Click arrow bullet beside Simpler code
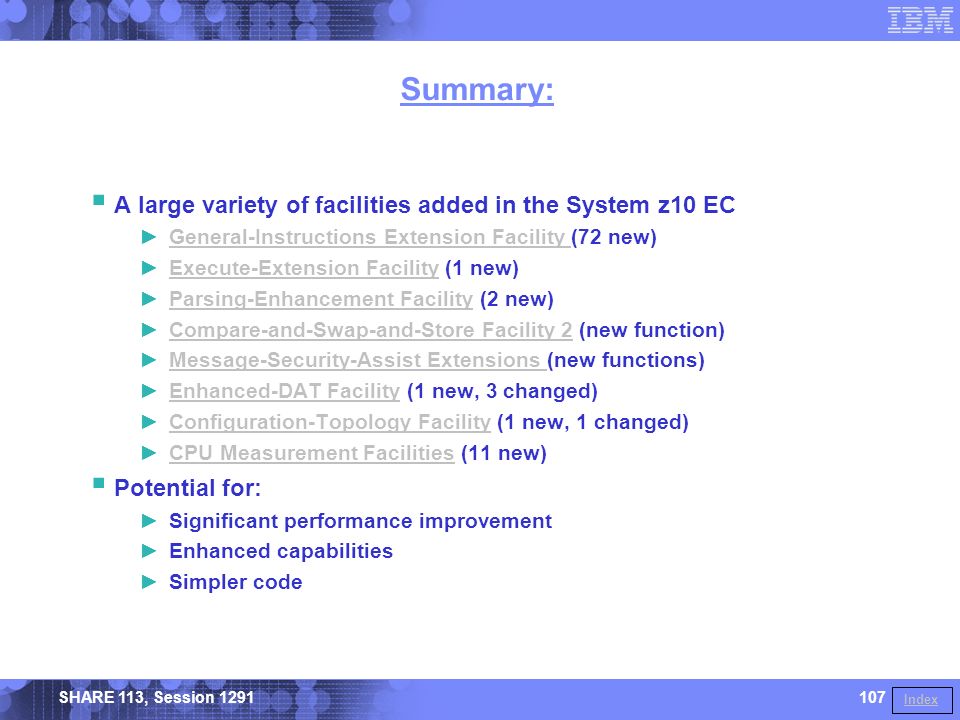 (149, 582)
